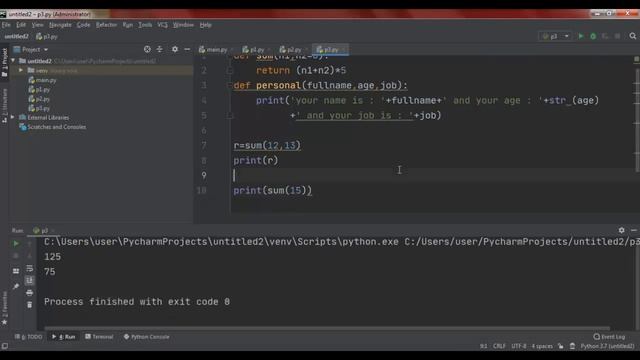
Task: Select main.py in the project tree
Action: pyautogui.click(x=42, y=80)
